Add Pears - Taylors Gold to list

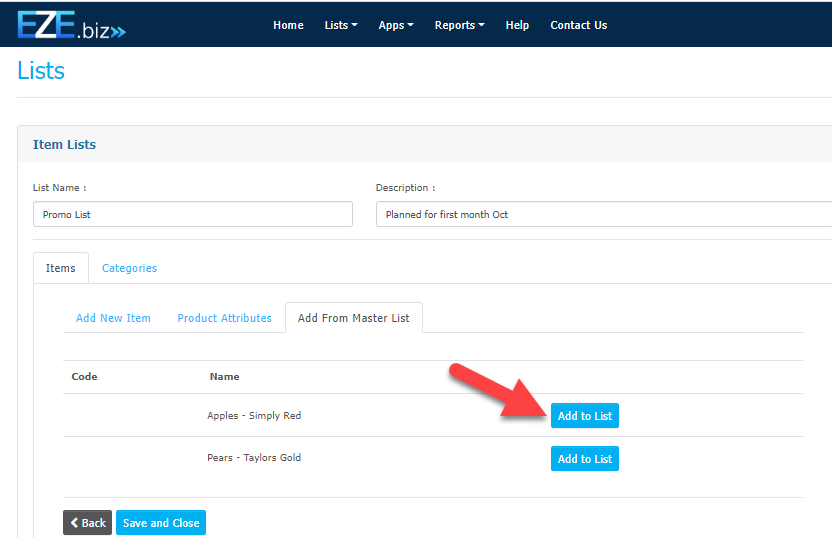(x=584, y=459)
